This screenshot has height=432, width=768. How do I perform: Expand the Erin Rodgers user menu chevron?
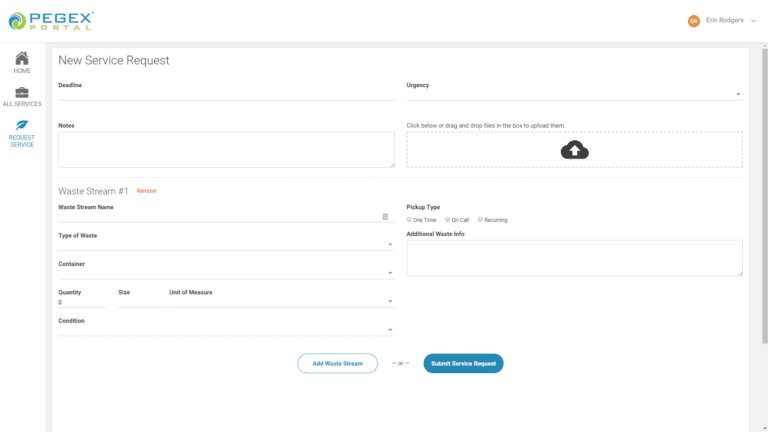click(x=753, y=21)
